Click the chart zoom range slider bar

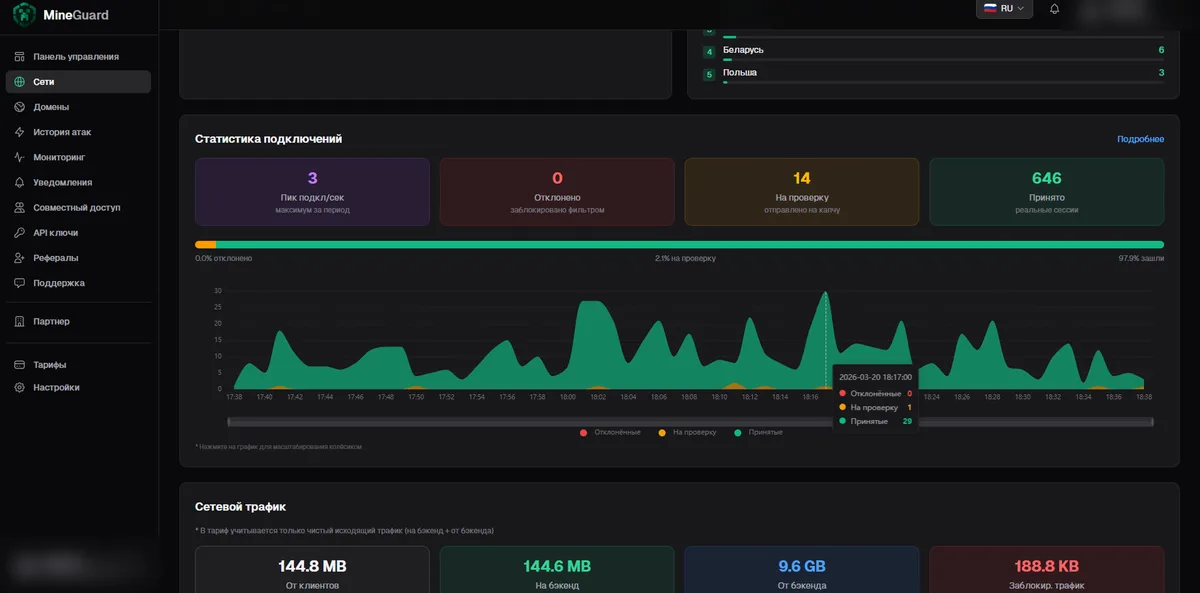coord(691,422)
